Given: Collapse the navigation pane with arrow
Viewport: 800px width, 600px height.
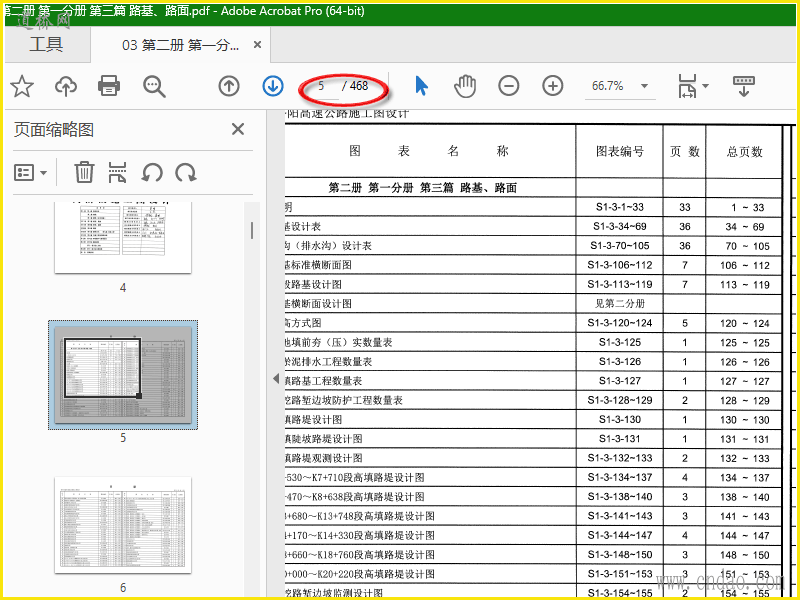Looking at the screenshot, I should pyautogui.click(x=276, y=379).
